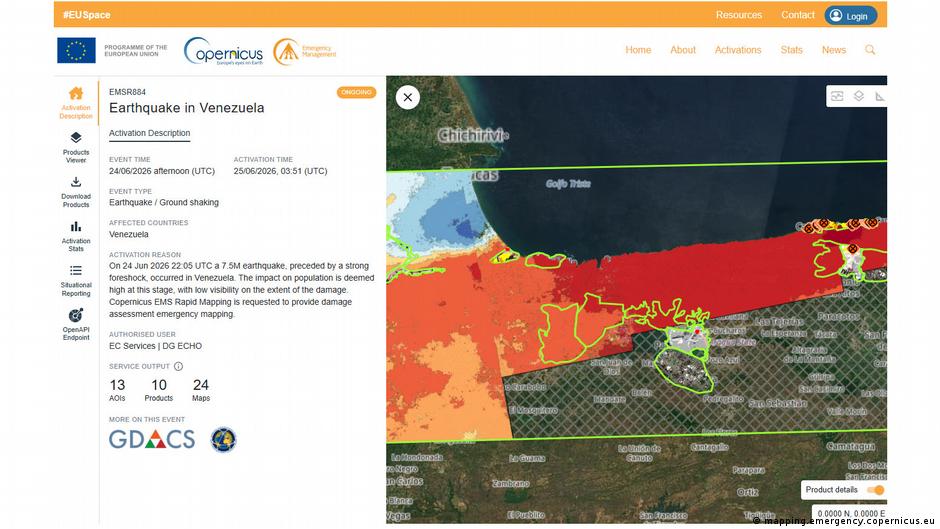Open the Activations menu item
This screenshot has height=529, width=940.
738,50
